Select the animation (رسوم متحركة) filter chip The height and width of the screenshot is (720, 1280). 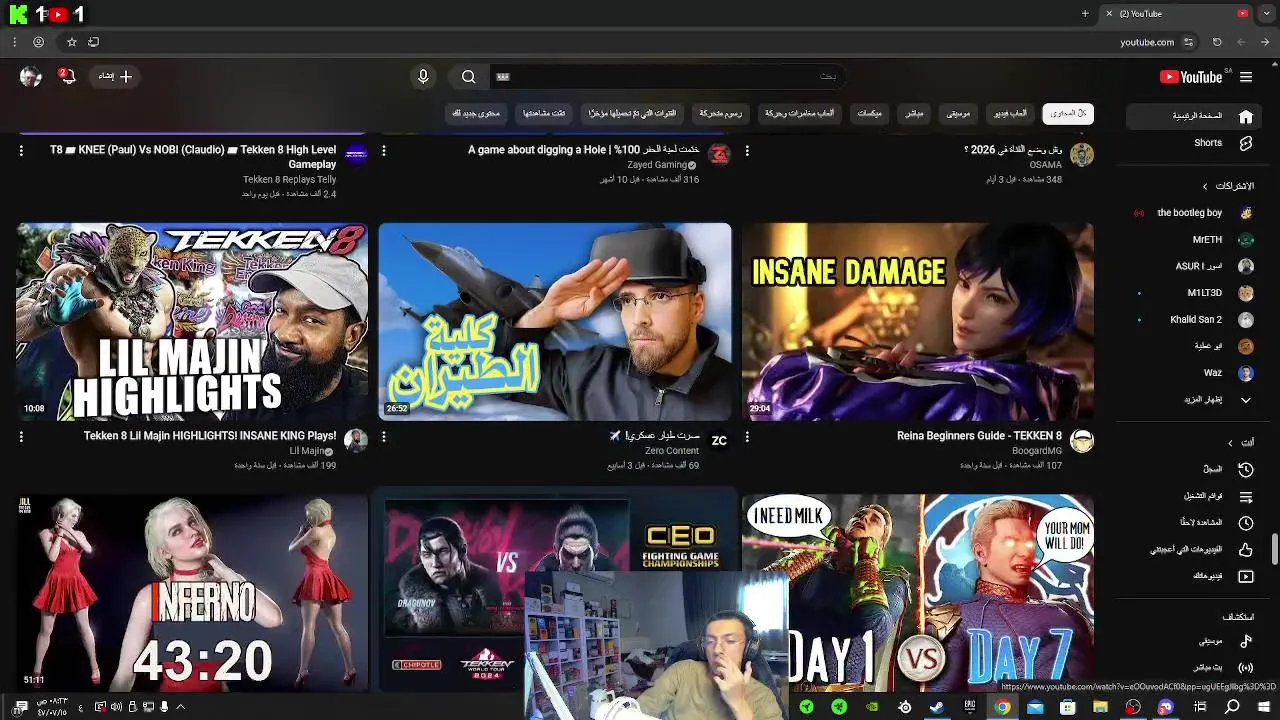720,113
